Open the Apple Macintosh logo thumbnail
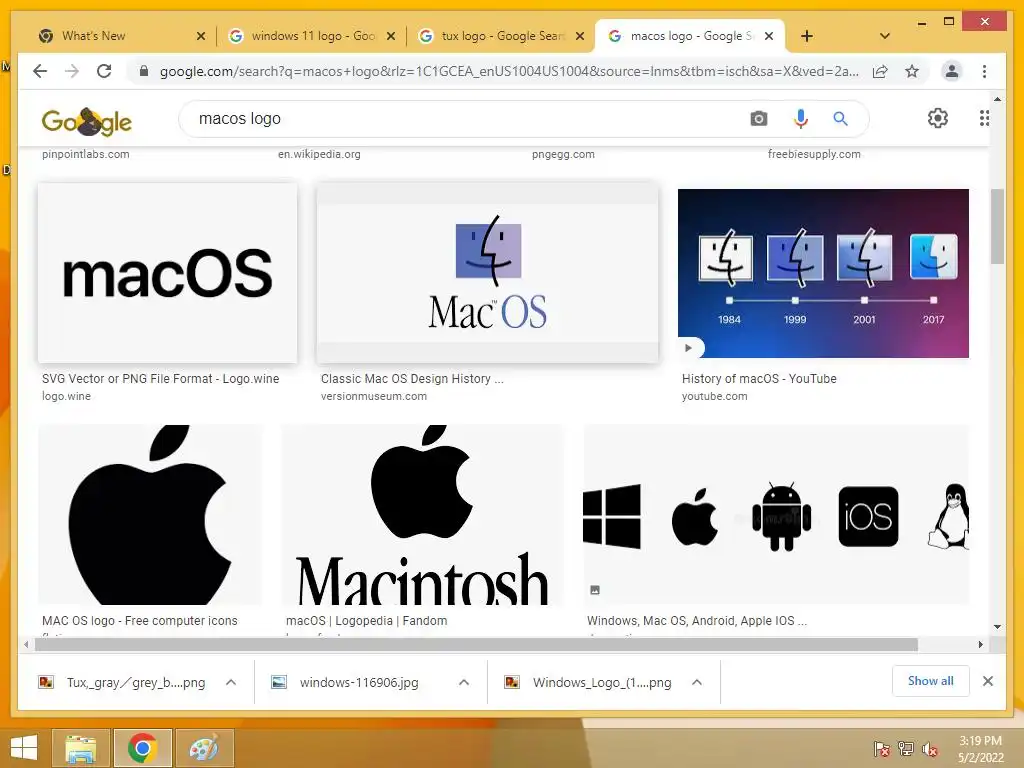 pos(423,515)
